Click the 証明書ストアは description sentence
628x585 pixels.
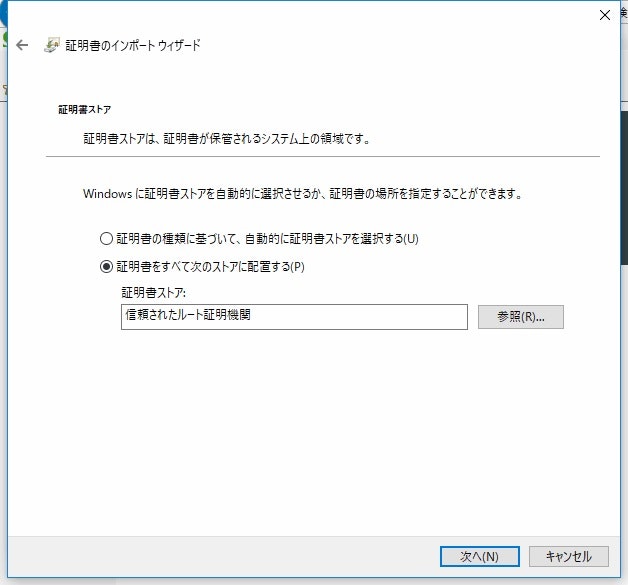click(x=227, y=139)
